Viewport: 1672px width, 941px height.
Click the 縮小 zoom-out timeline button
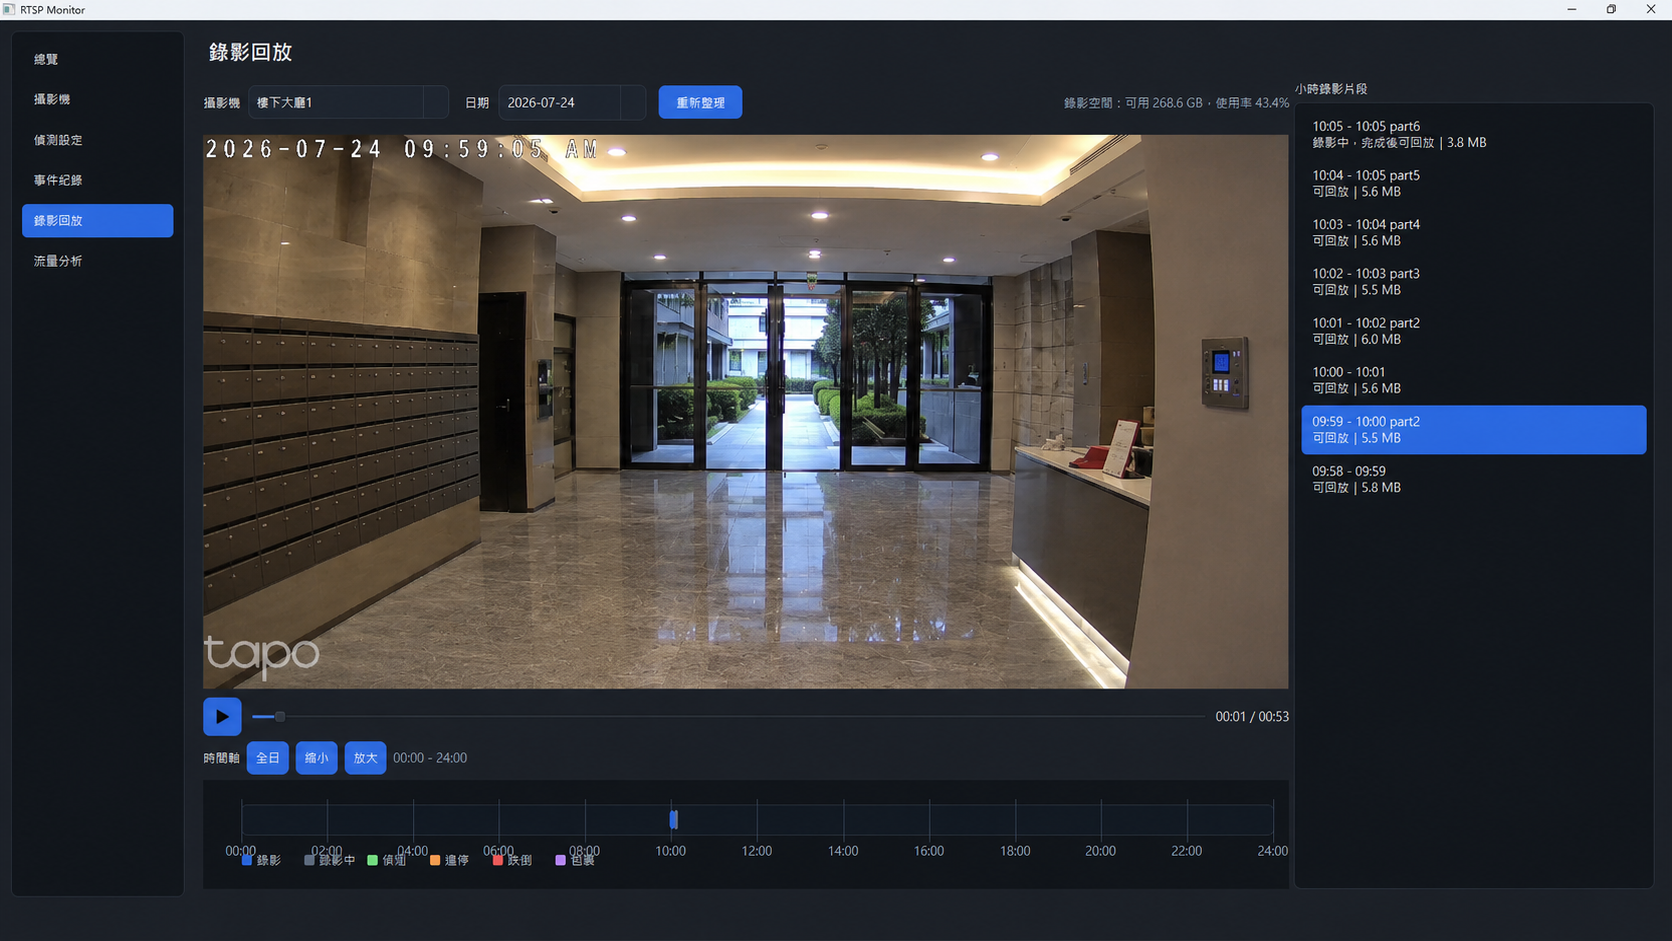pos(316,758)
